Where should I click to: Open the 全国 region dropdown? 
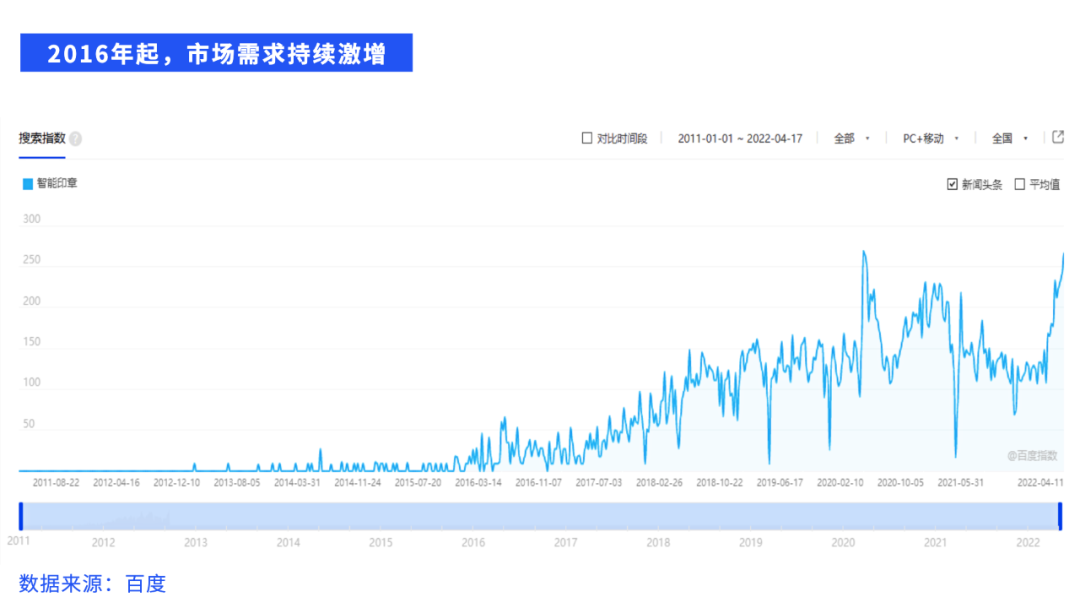(x=1009, y=139)
